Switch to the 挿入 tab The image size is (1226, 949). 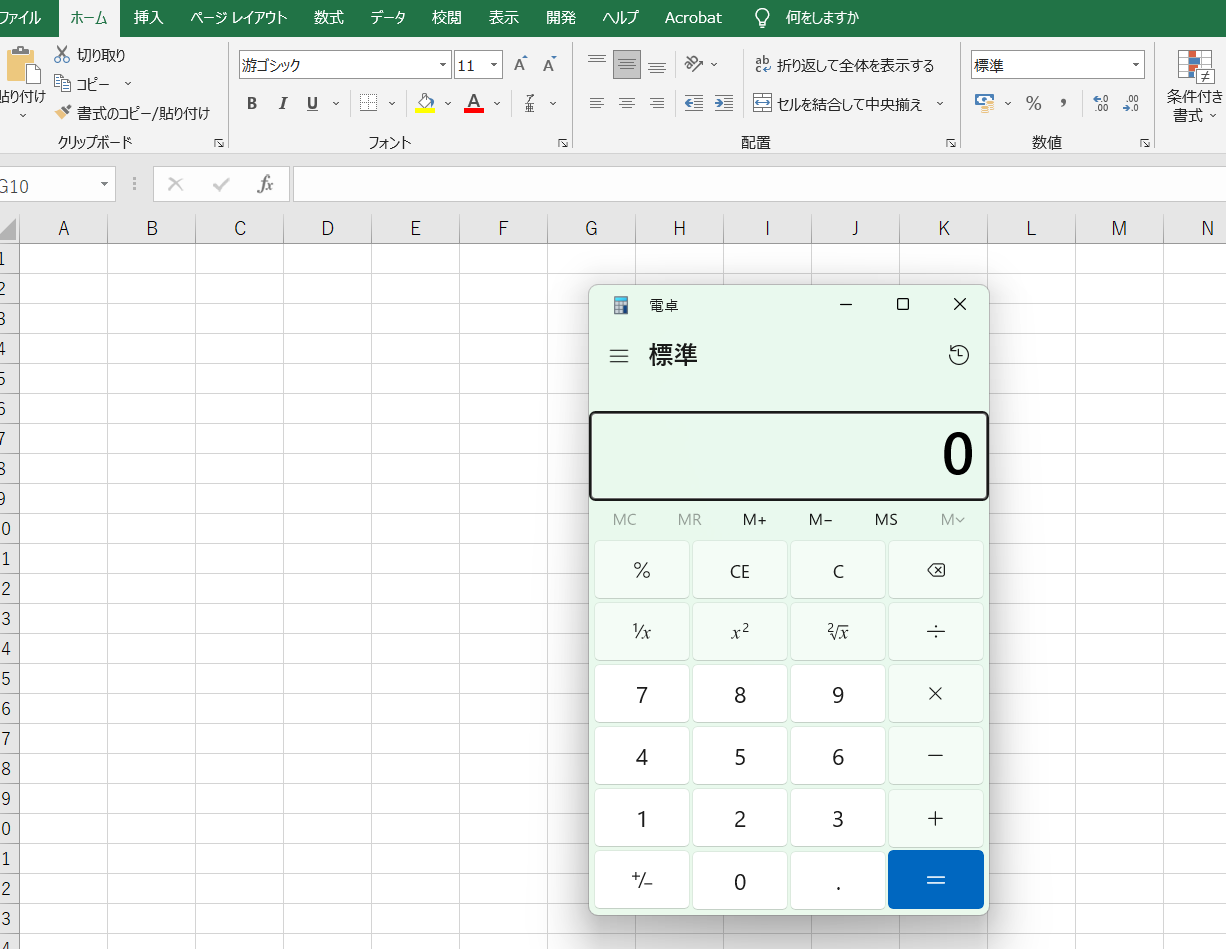(x=148, y=18)
